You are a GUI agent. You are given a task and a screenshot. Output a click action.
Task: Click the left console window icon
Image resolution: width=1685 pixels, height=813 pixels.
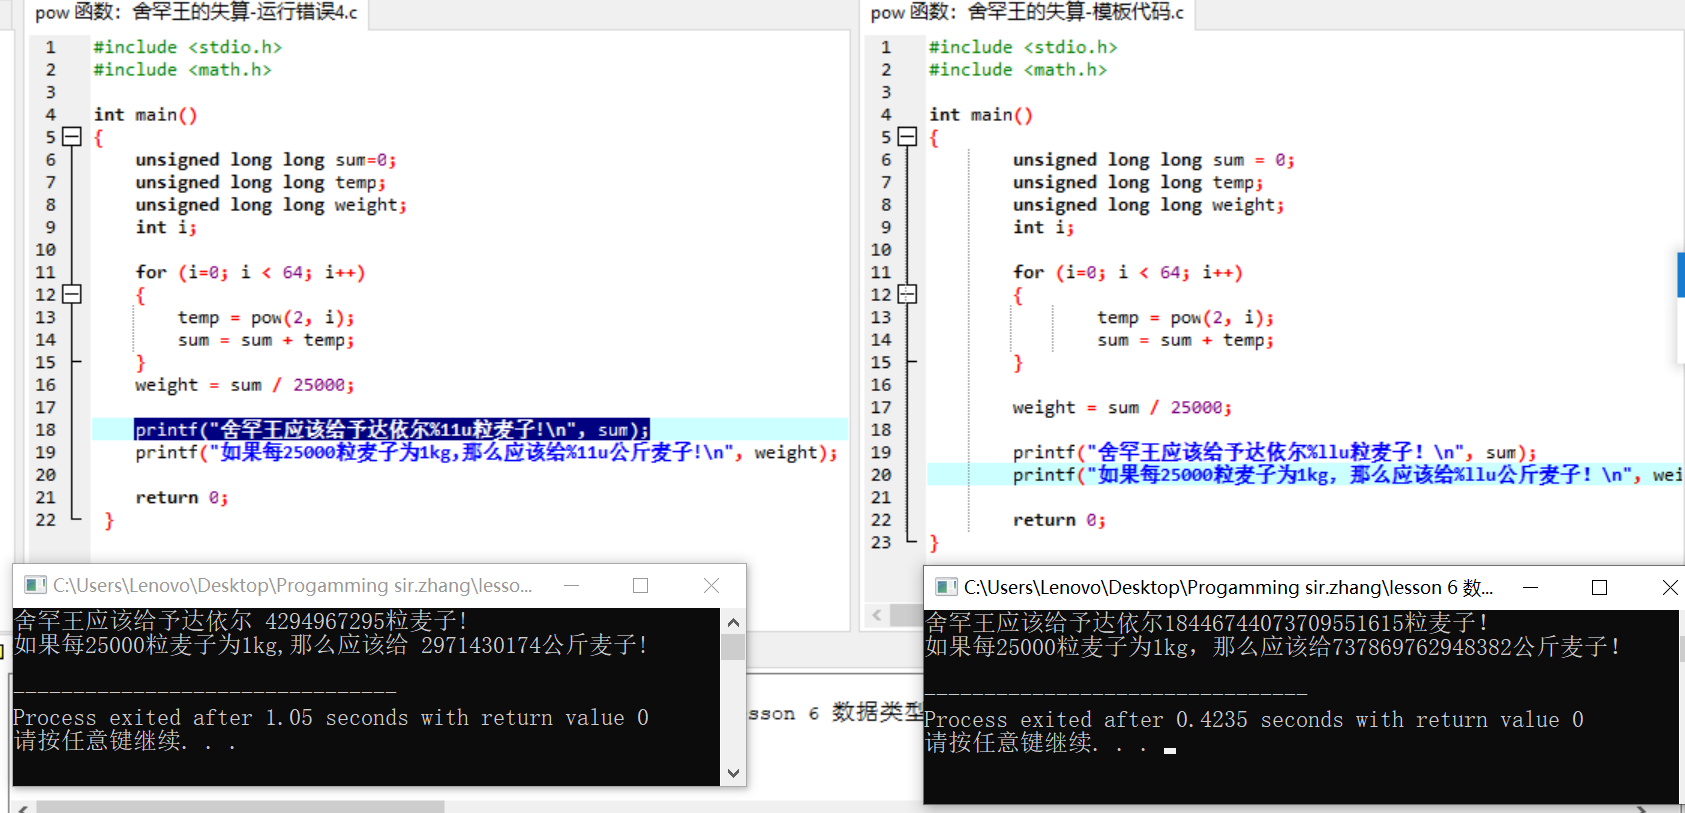point(35,585)
